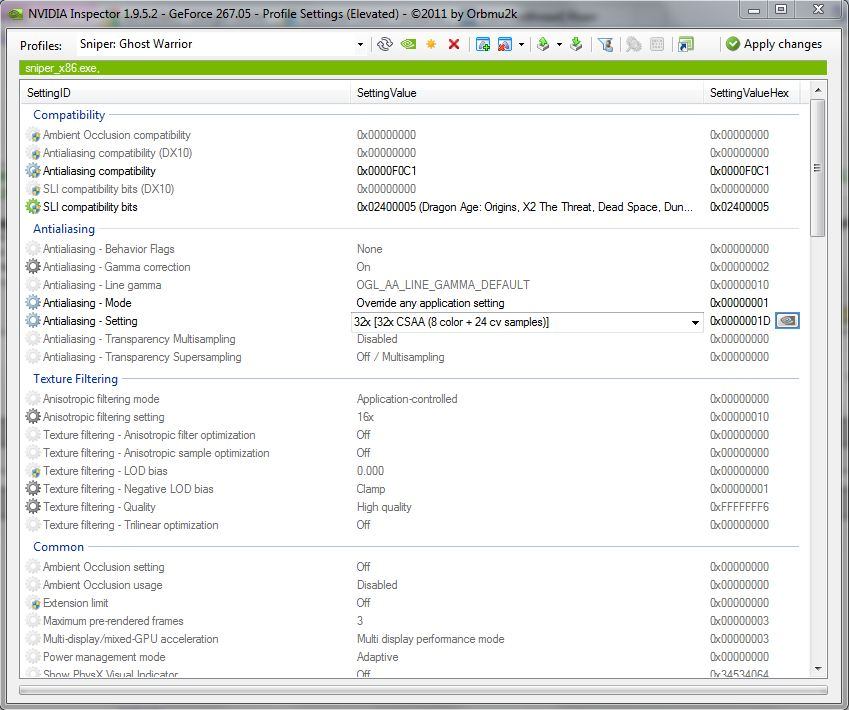Screen dimensions: 849x710
Task: Click Apply changes button
Action: [x=773, y=44]
